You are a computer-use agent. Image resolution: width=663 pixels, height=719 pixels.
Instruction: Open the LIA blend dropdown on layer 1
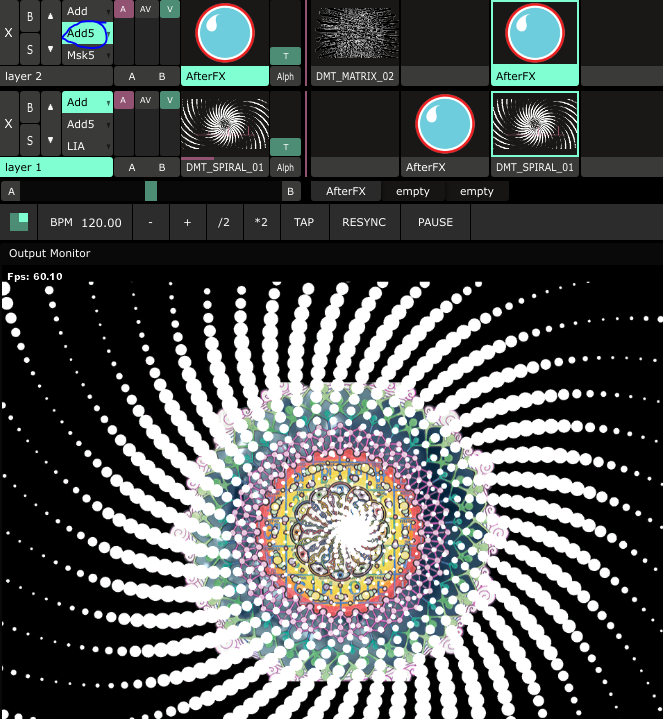point(87,146)
